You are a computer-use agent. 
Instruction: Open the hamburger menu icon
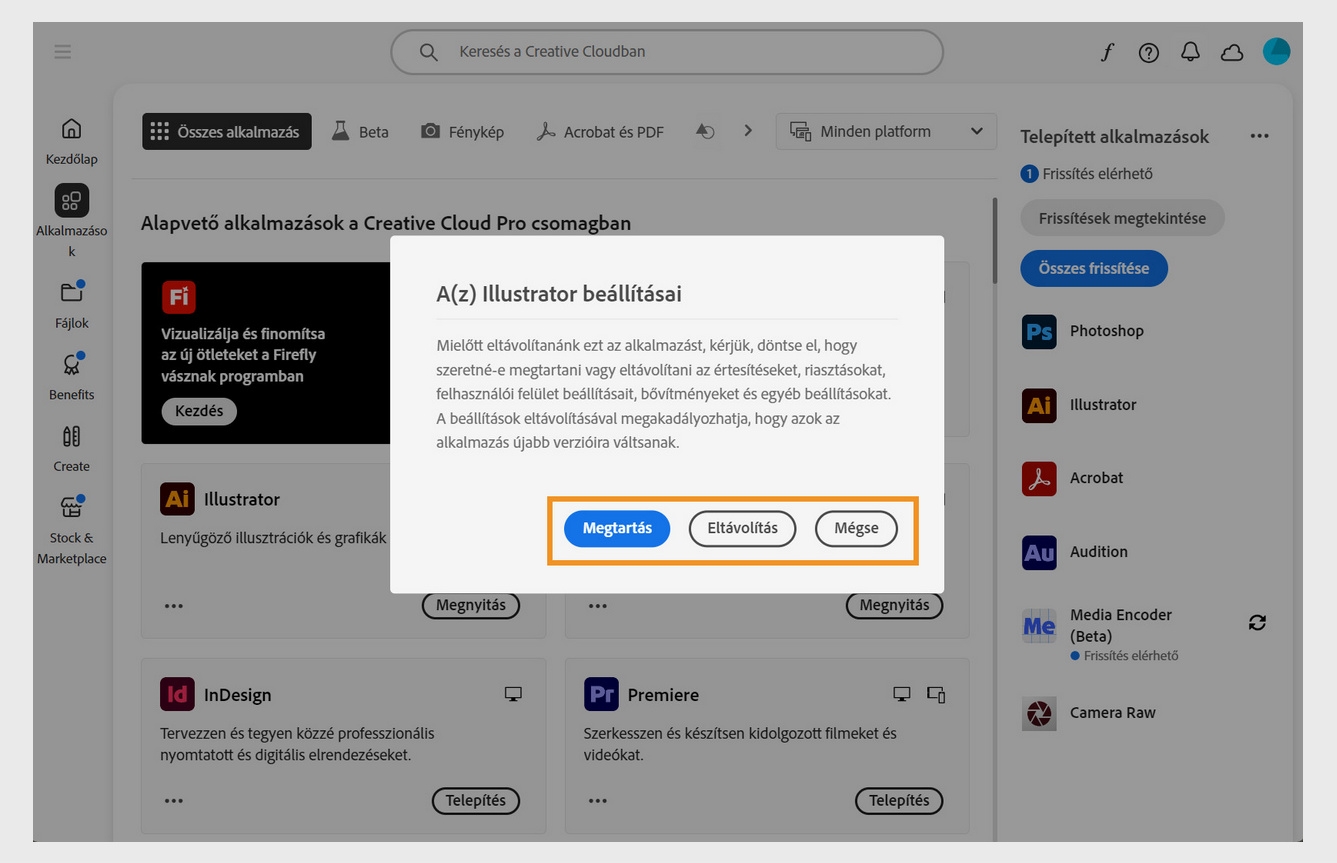[63, 51]
